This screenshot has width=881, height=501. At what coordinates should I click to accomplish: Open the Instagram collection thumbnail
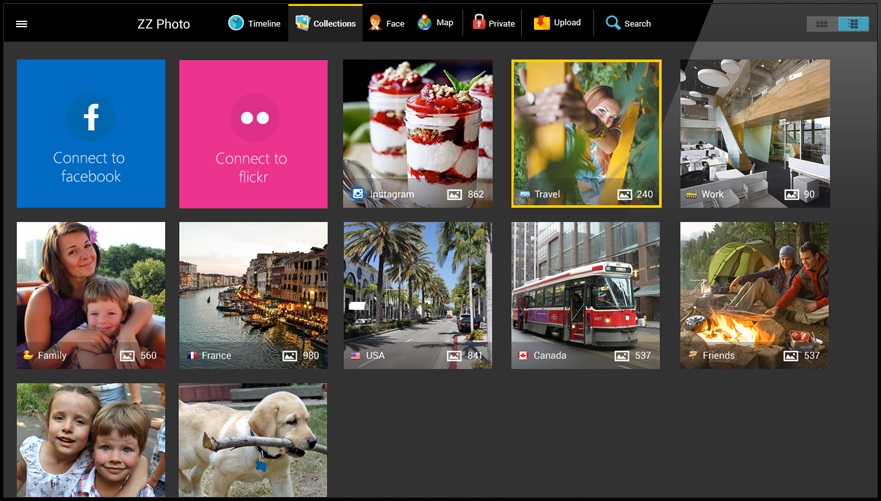(418, 134)
